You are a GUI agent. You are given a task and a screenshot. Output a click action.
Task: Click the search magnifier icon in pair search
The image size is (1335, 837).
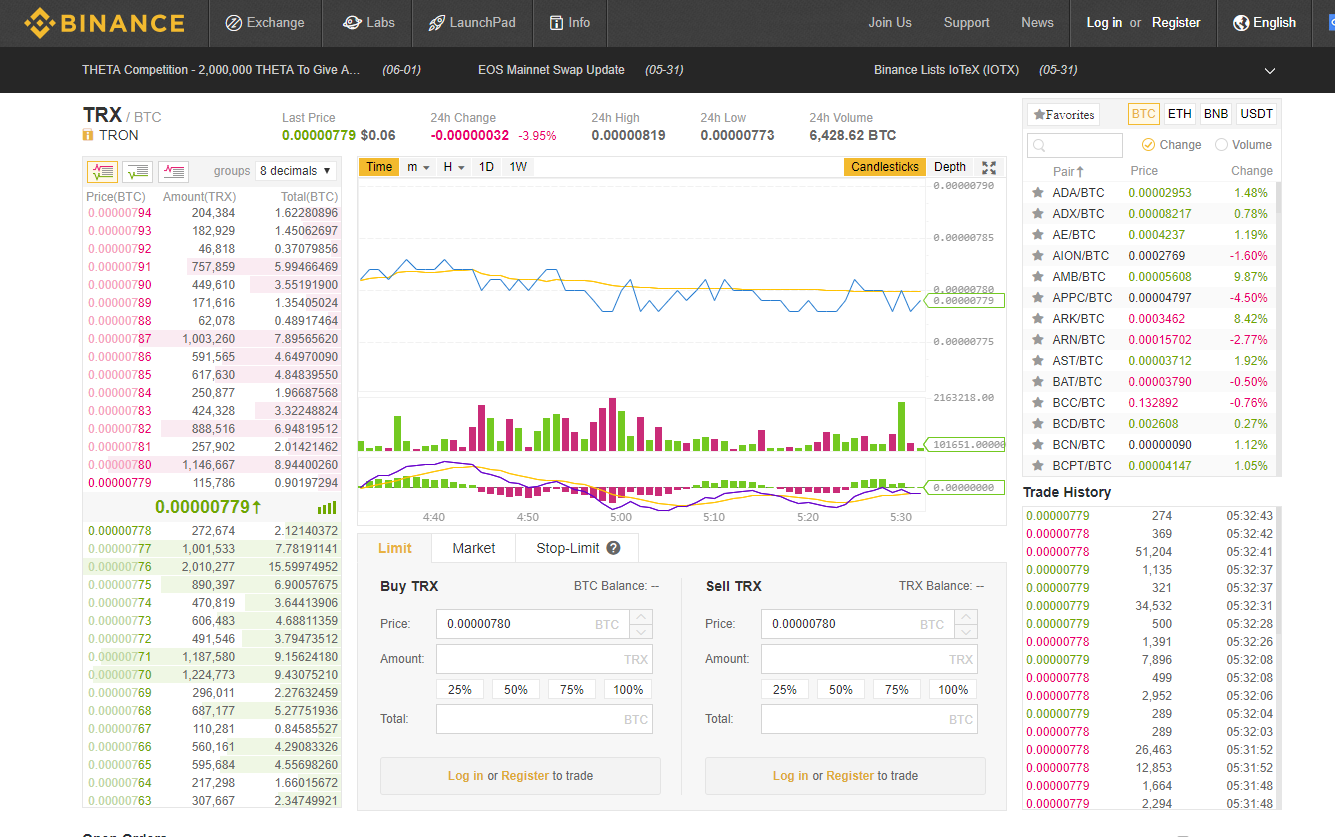1041,146
